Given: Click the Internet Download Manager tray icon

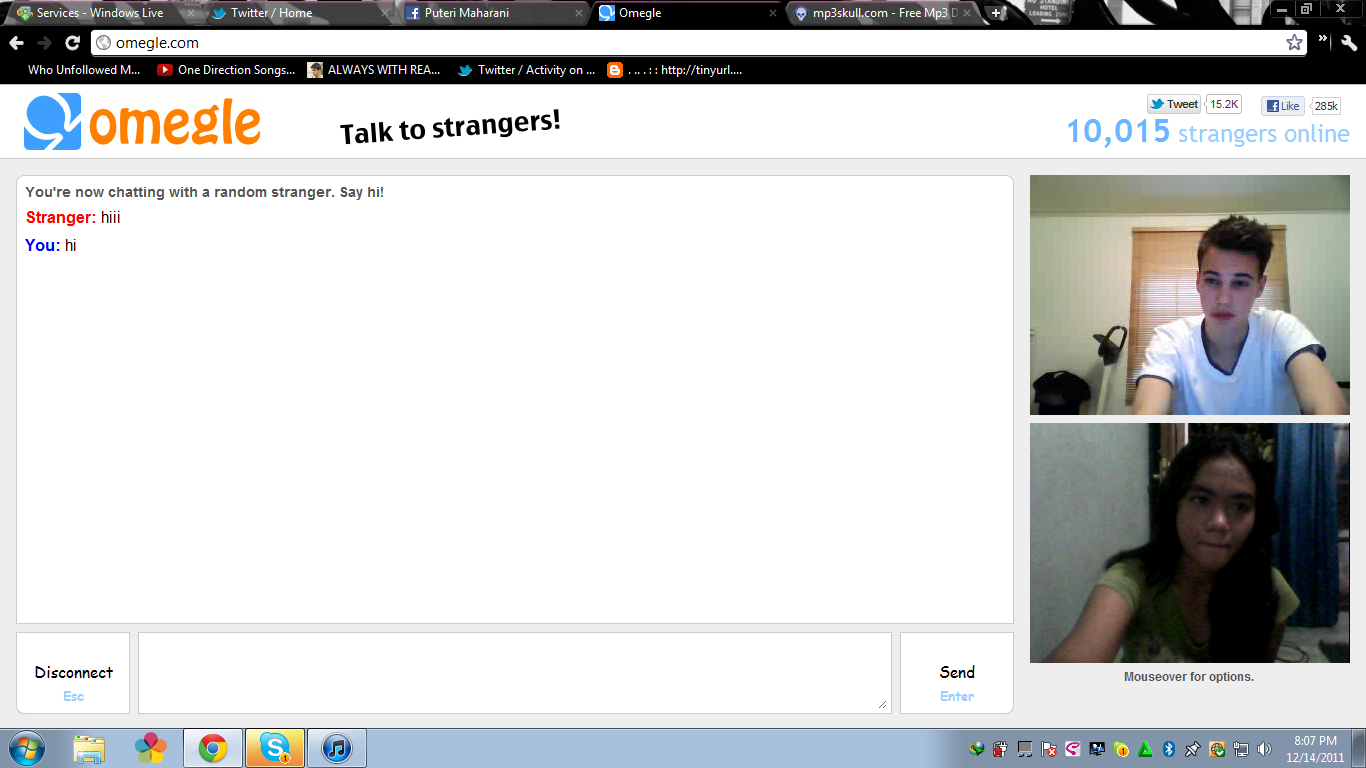Looking at the screenshot, I should click(x=977, y=749).
